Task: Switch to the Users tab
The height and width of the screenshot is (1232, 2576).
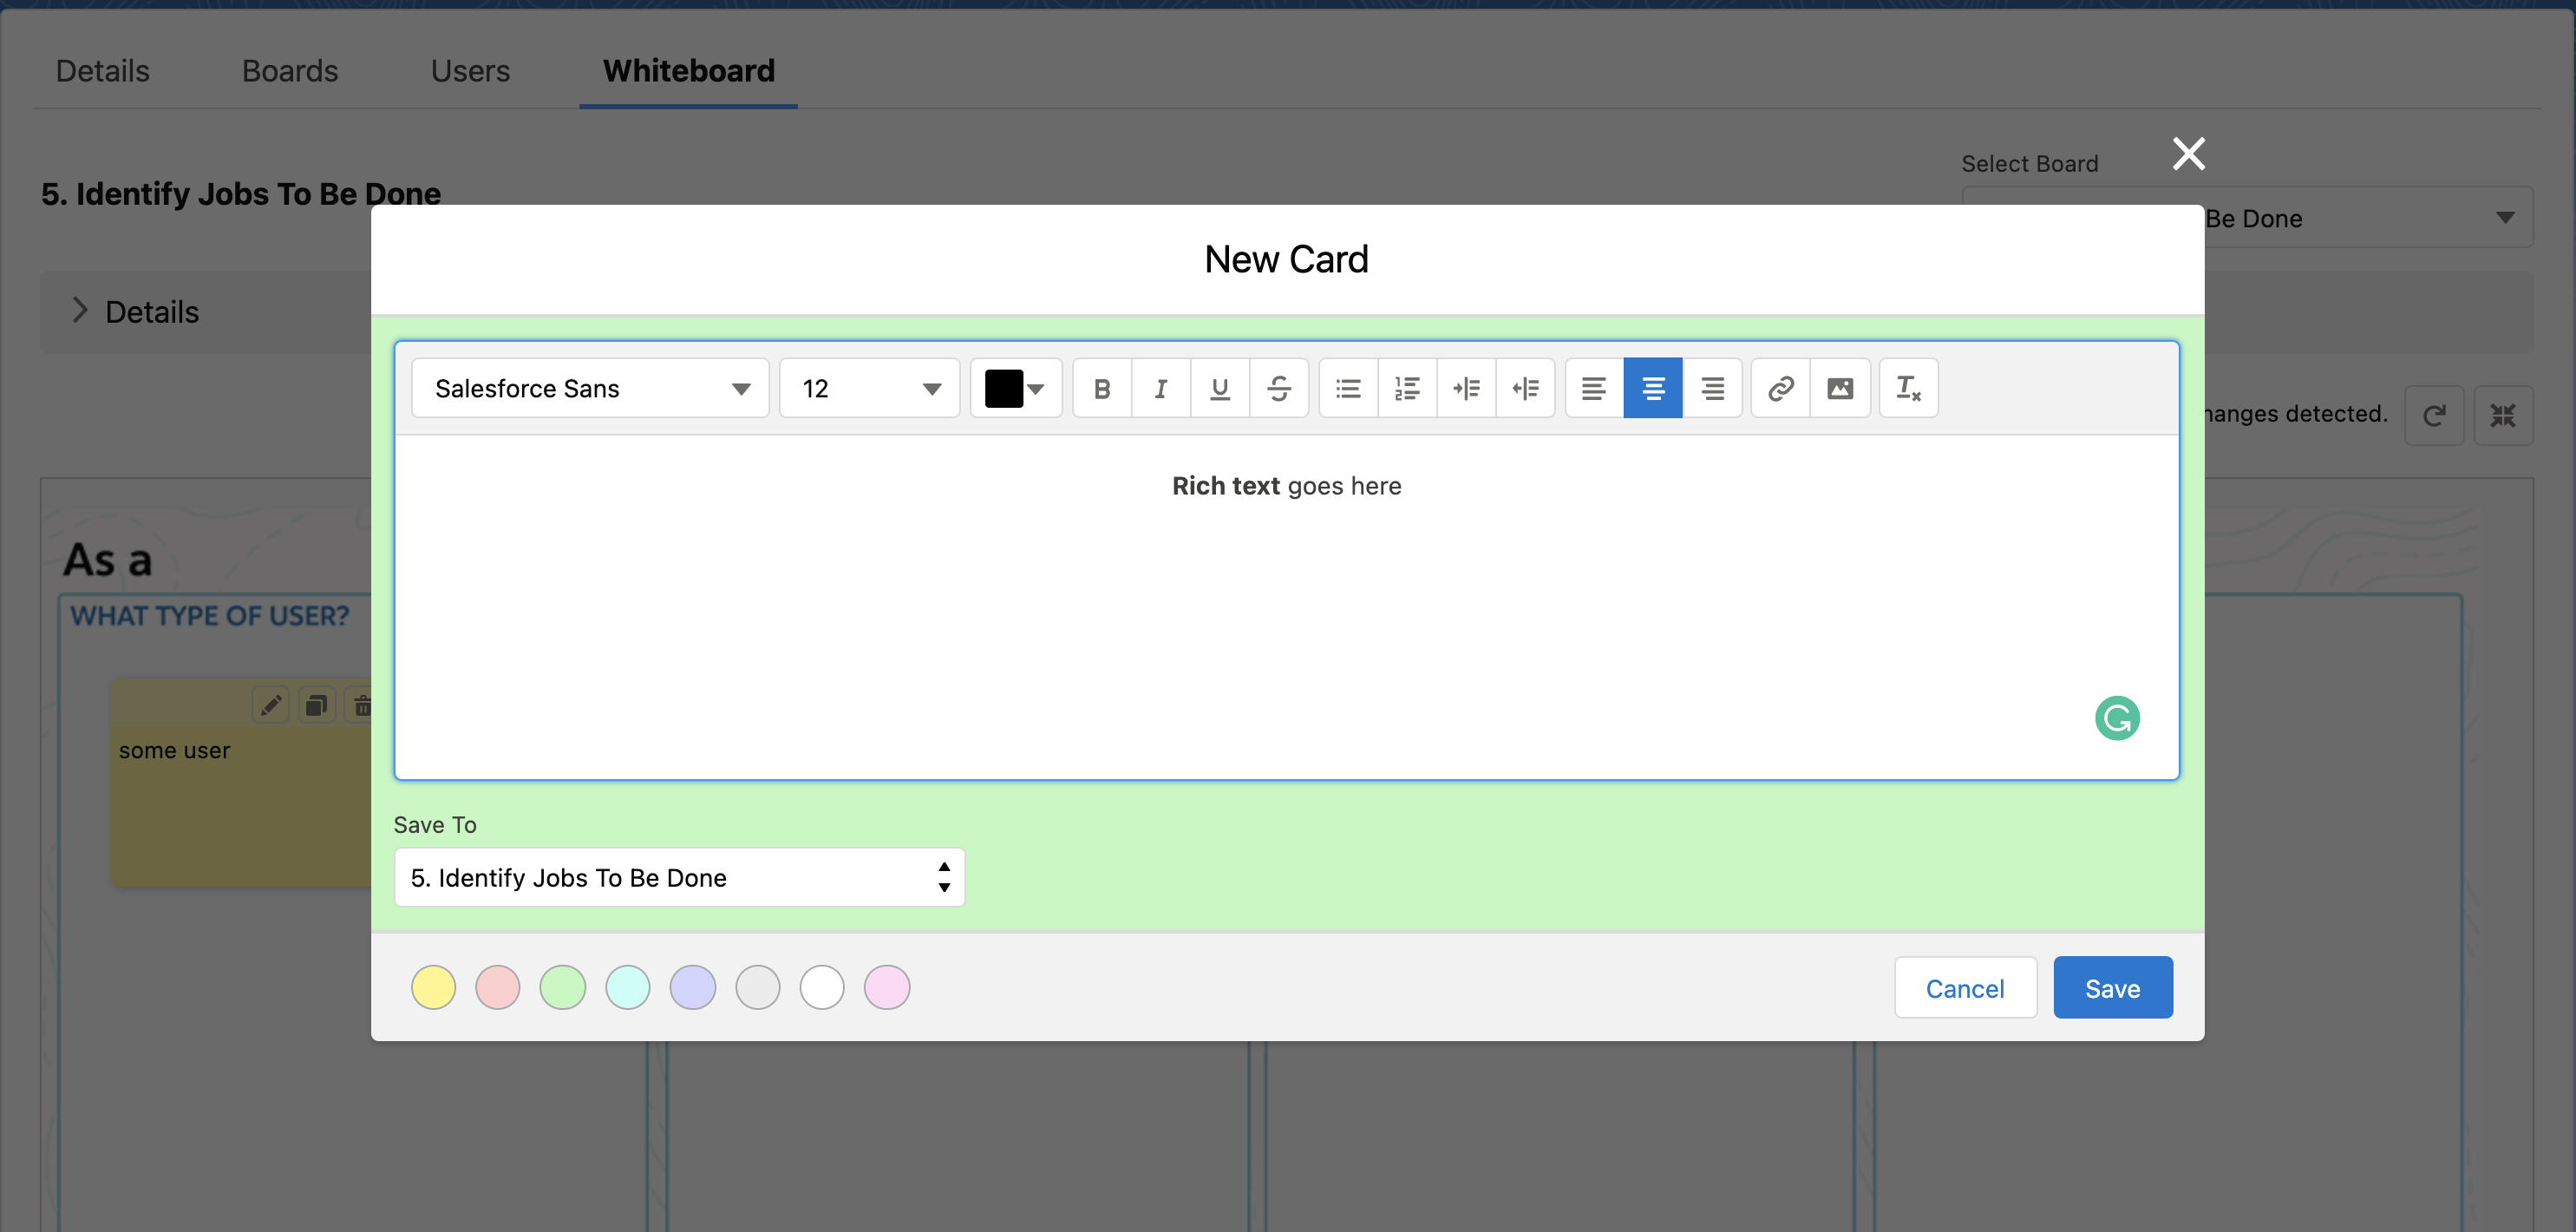Action: click(470, 70)
